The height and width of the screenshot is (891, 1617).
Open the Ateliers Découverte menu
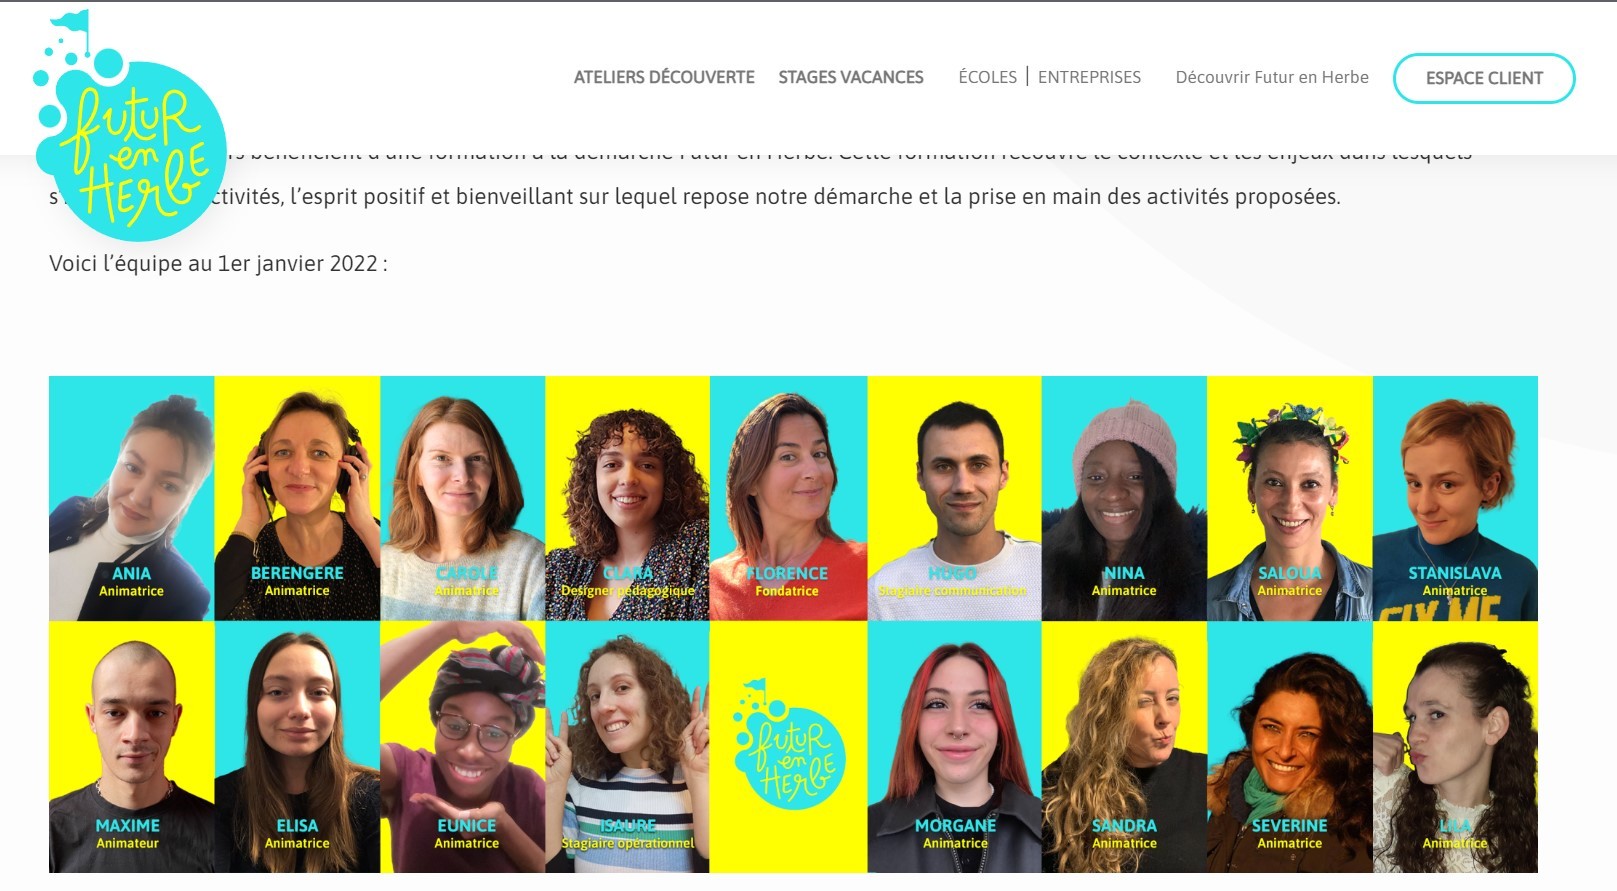pyautogui.click(x=664, y=77)
